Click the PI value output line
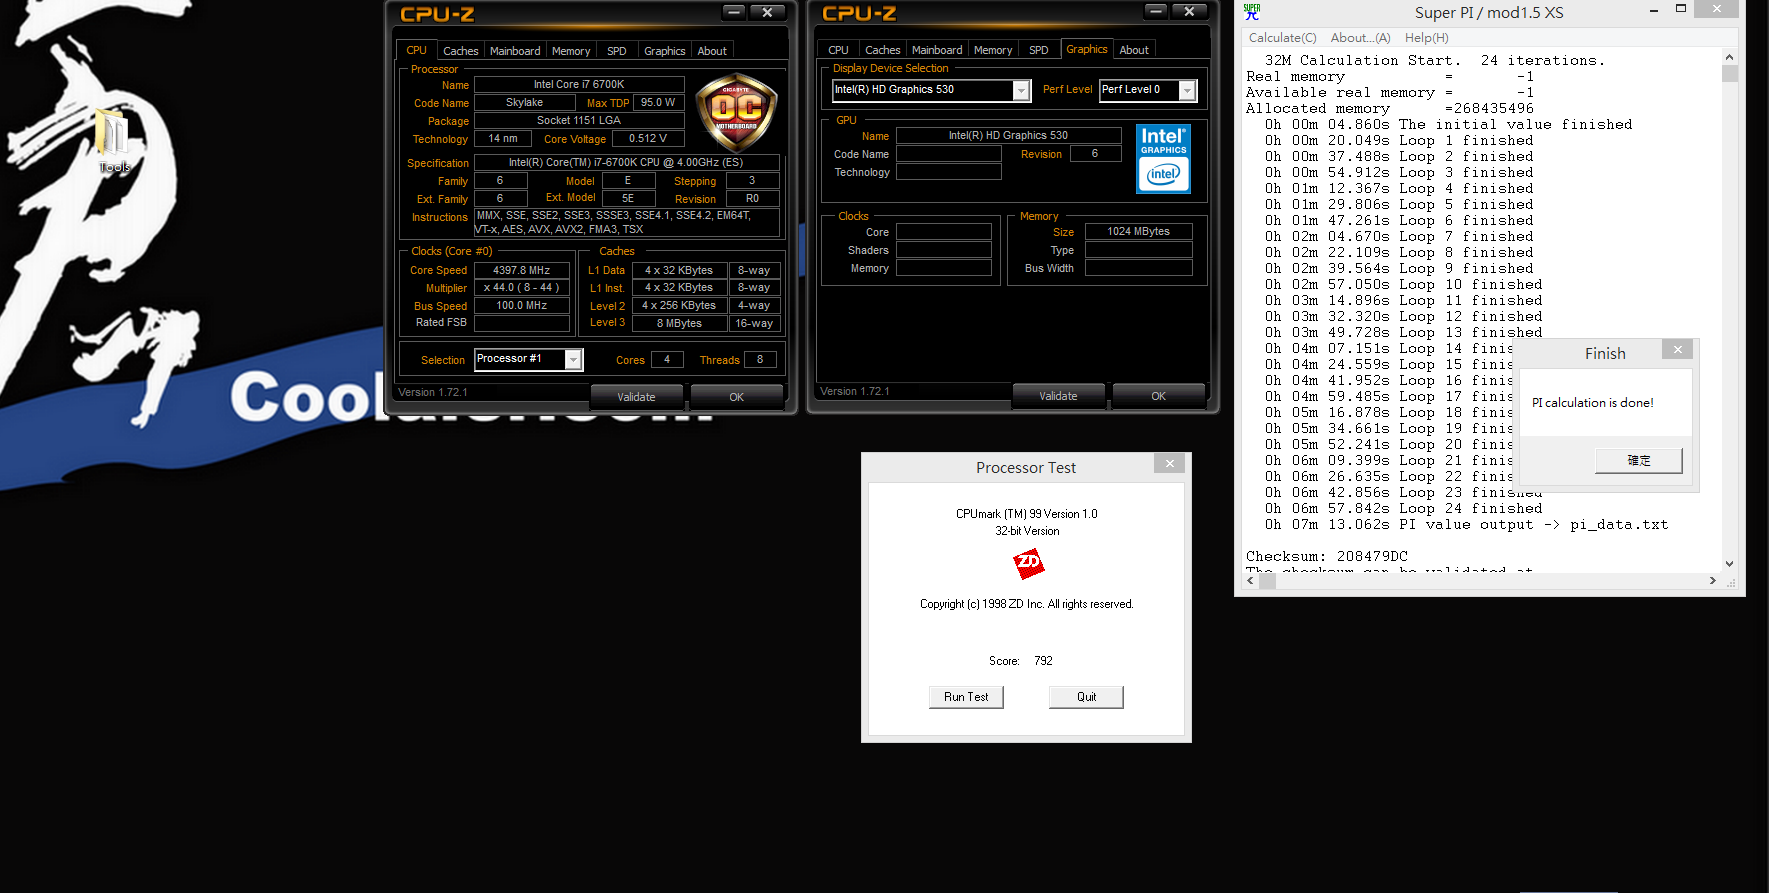The image size is (1769, 893). [1466, 525]
